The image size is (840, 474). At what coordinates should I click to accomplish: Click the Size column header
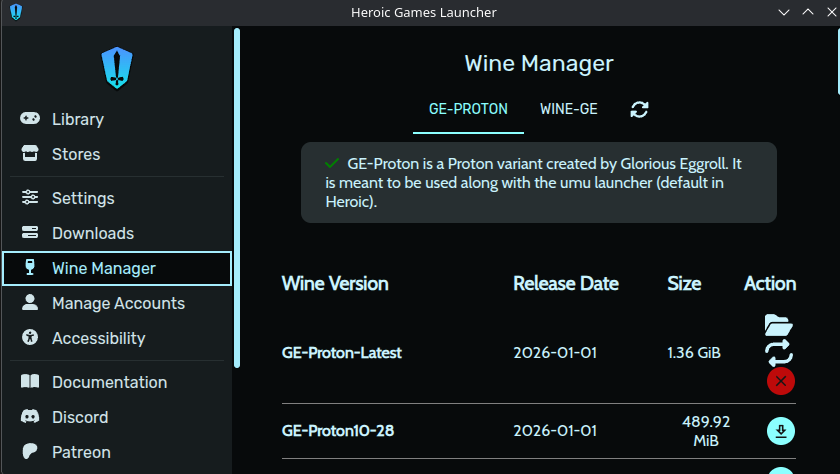pos(684,284)
